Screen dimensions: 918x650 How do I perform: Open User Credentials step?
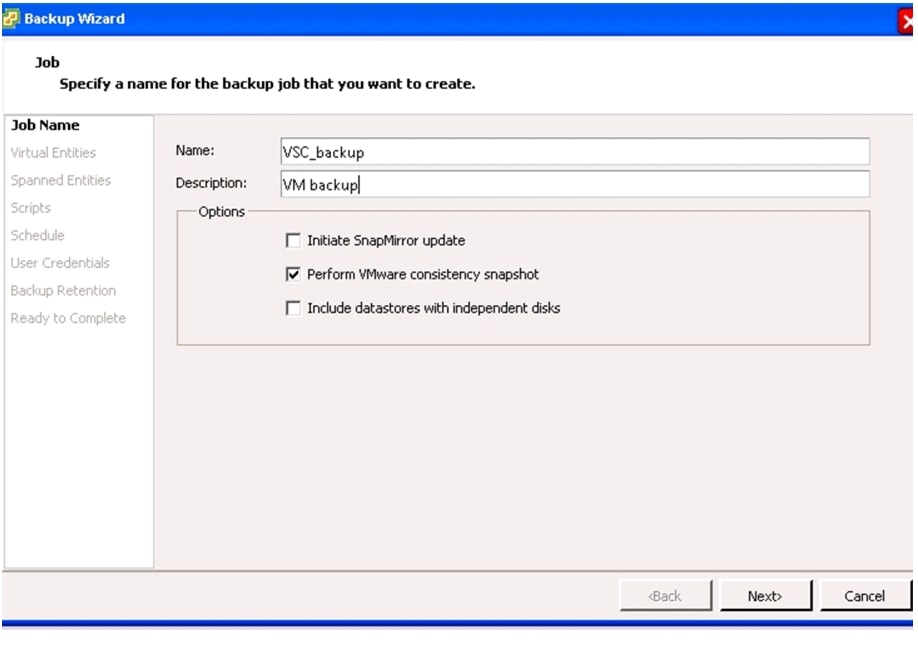(60, 263)
